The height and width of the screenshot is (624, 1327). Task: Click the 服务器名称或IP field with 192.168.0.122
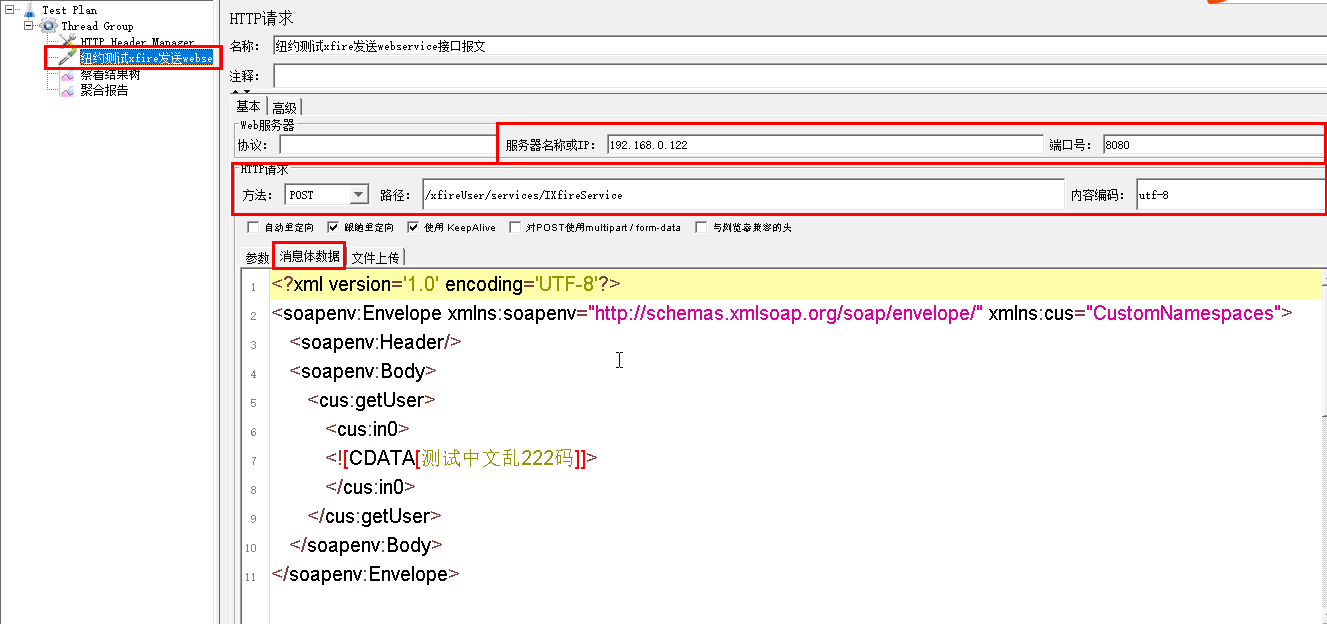(x=824, y=145)
